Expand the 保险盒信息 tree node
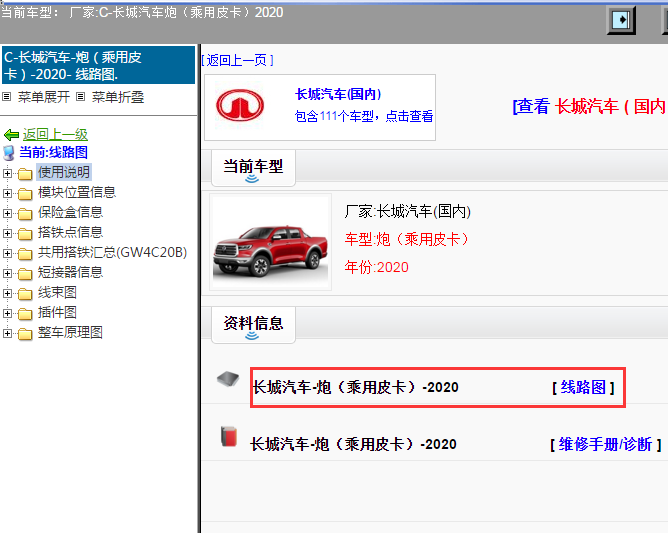The width and height of the screenshot is (668, 533). pos(7,213)
